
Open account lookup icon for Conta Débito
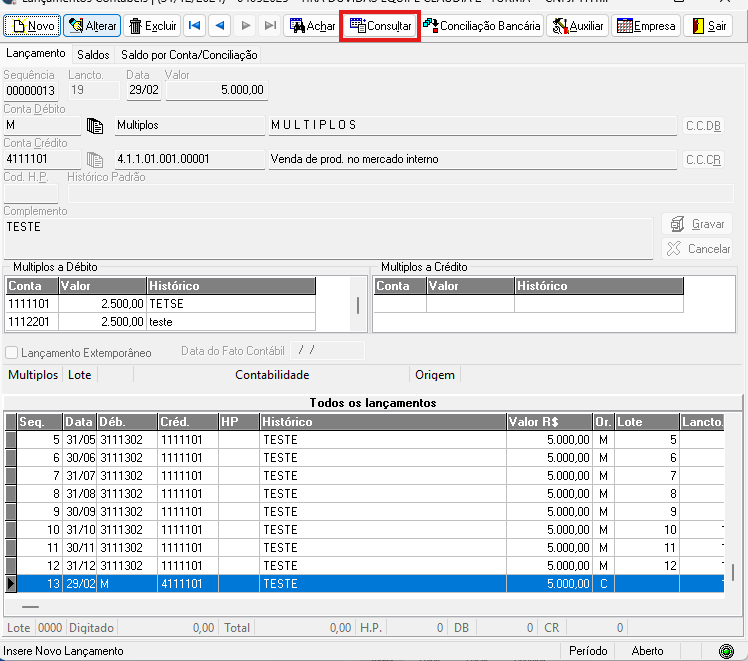95,126
